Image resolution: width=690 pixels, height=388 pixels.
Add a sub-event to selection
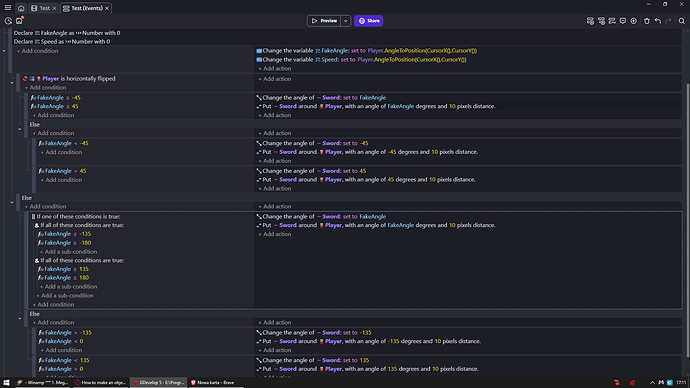[601, 21]
